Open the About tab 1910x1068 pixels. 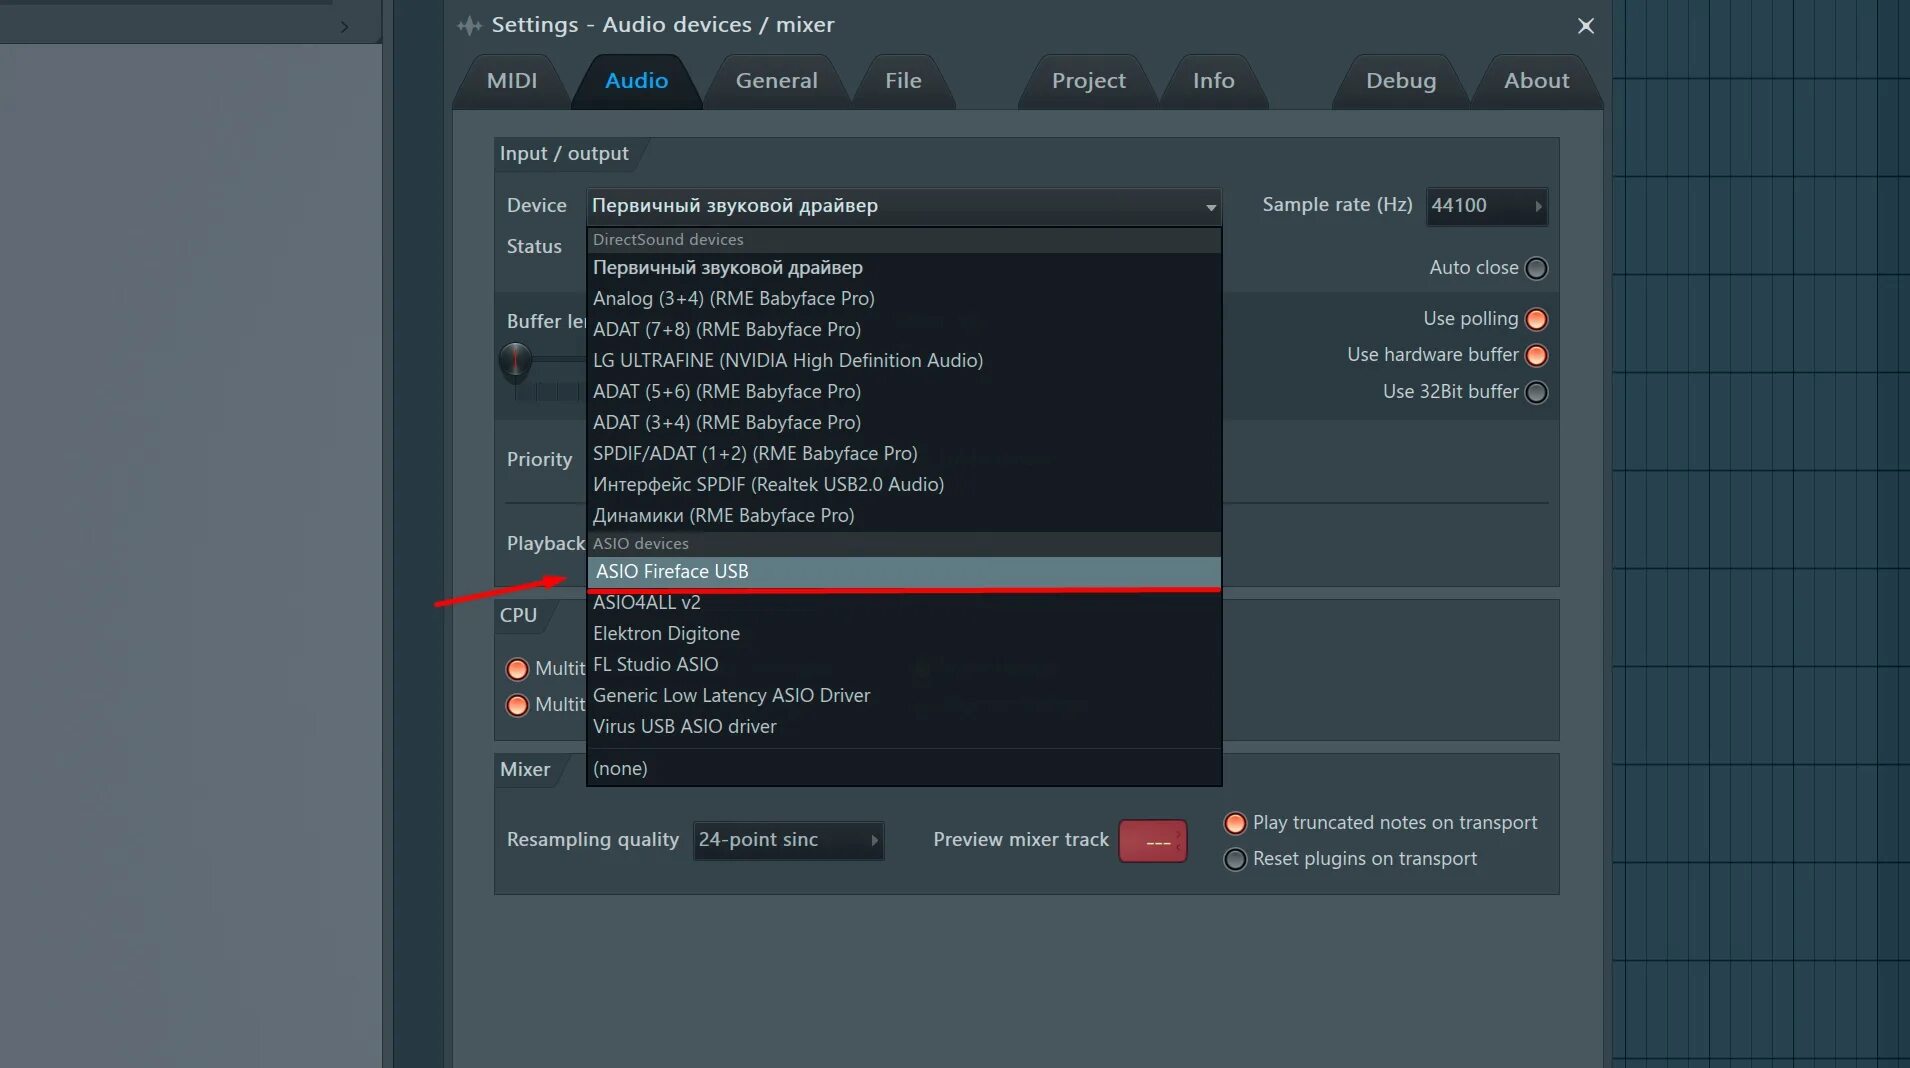pos(1537,81)
